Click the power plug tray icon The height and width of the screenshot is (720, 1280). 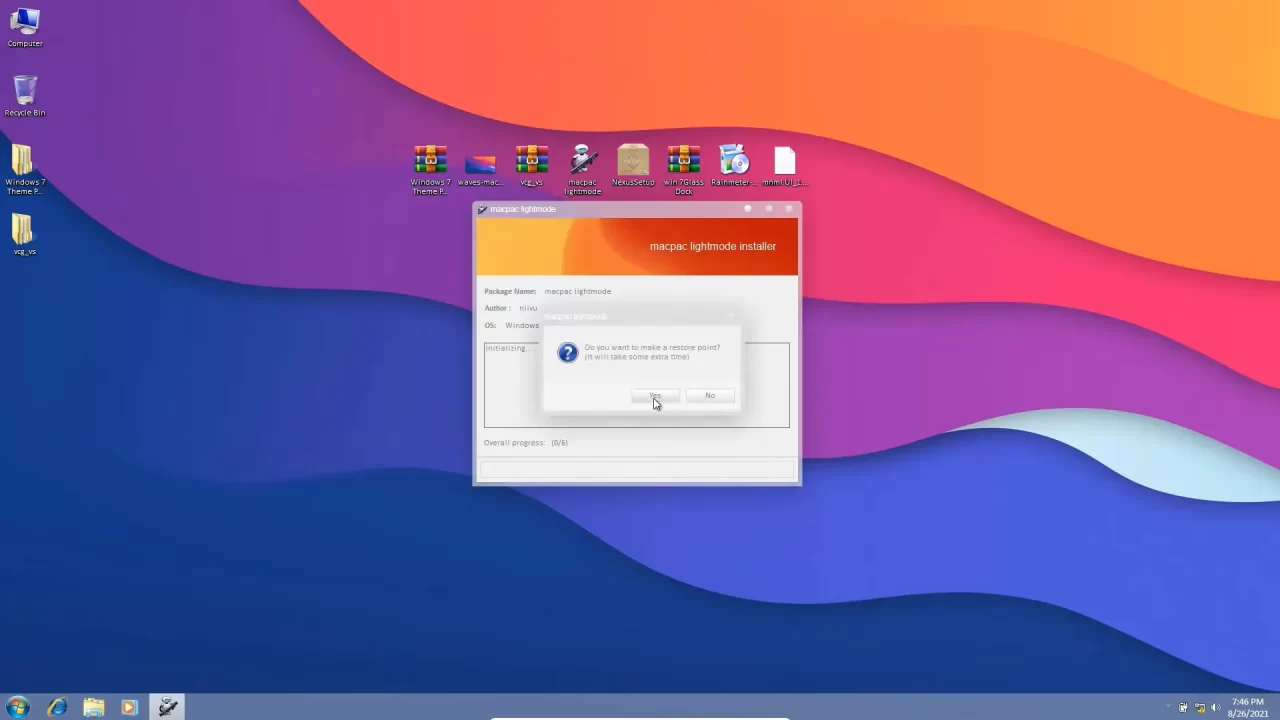(1183, 708)
